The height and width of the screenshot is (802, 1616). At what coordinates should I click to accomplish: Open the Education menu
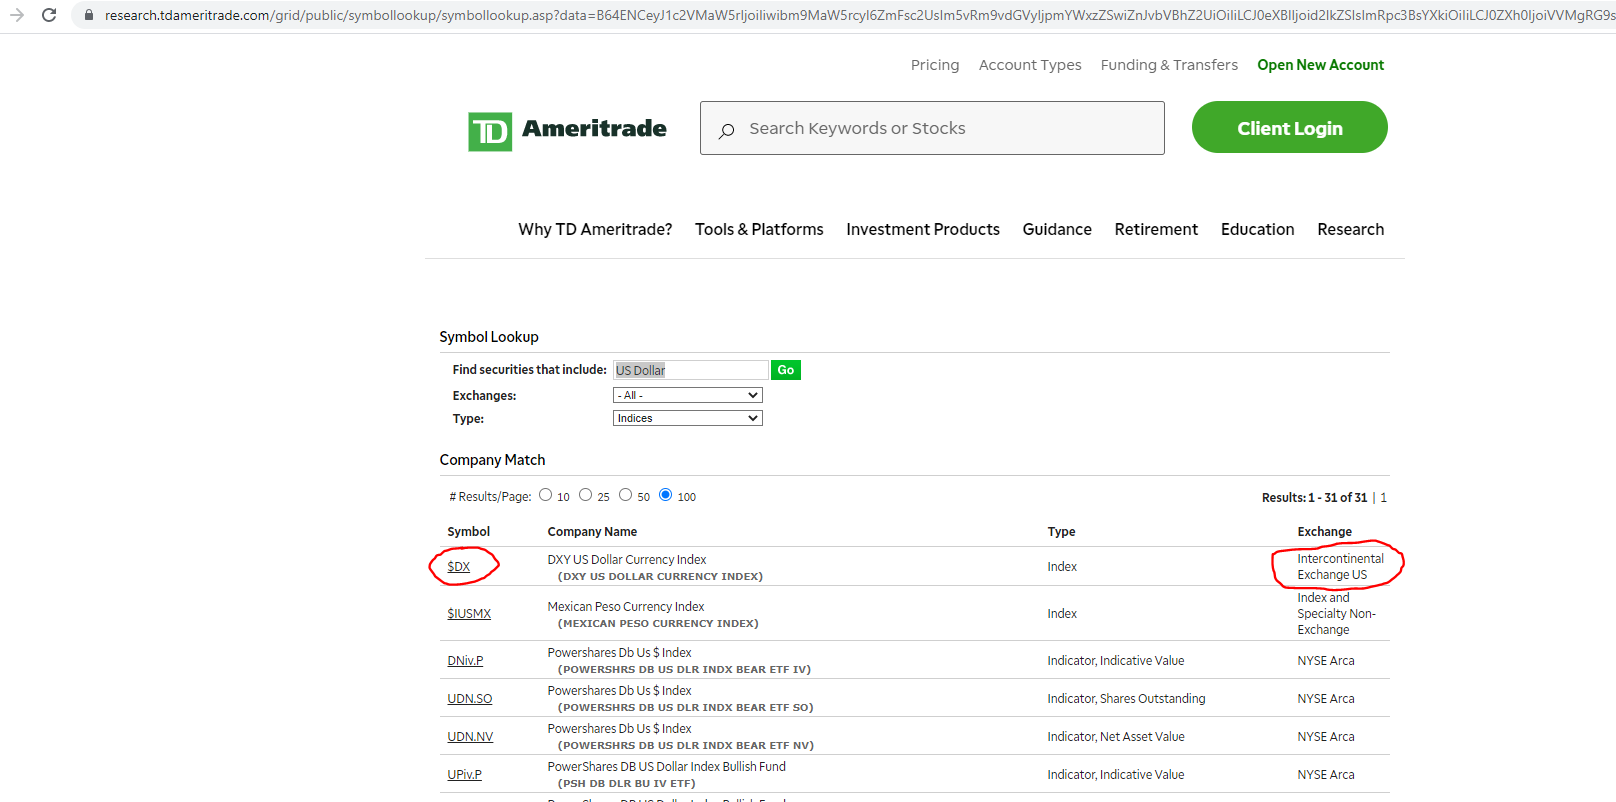coord(1257,229)
